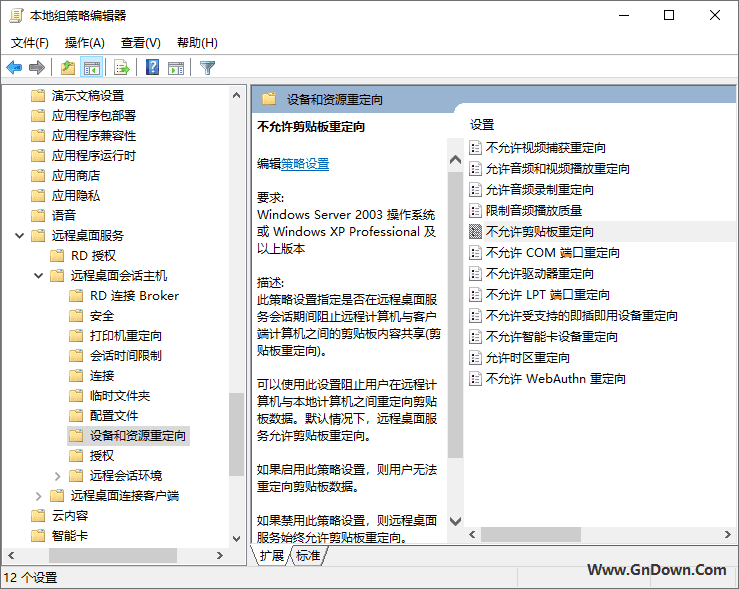Switch to the 标准 tab
The height and width of the screenshot is (589, 739).
tap(308, 556)
